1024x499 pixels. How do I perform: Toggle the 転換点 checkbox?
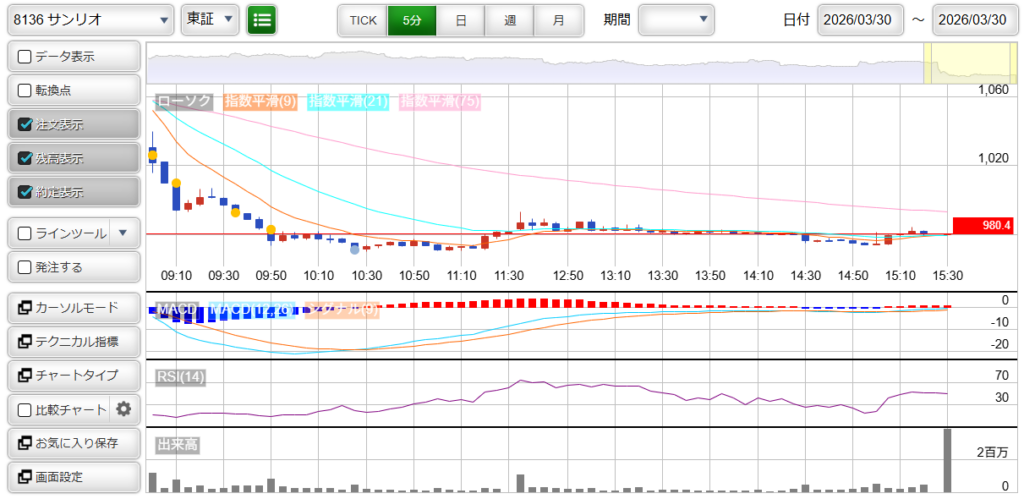(x=26, y=90)
